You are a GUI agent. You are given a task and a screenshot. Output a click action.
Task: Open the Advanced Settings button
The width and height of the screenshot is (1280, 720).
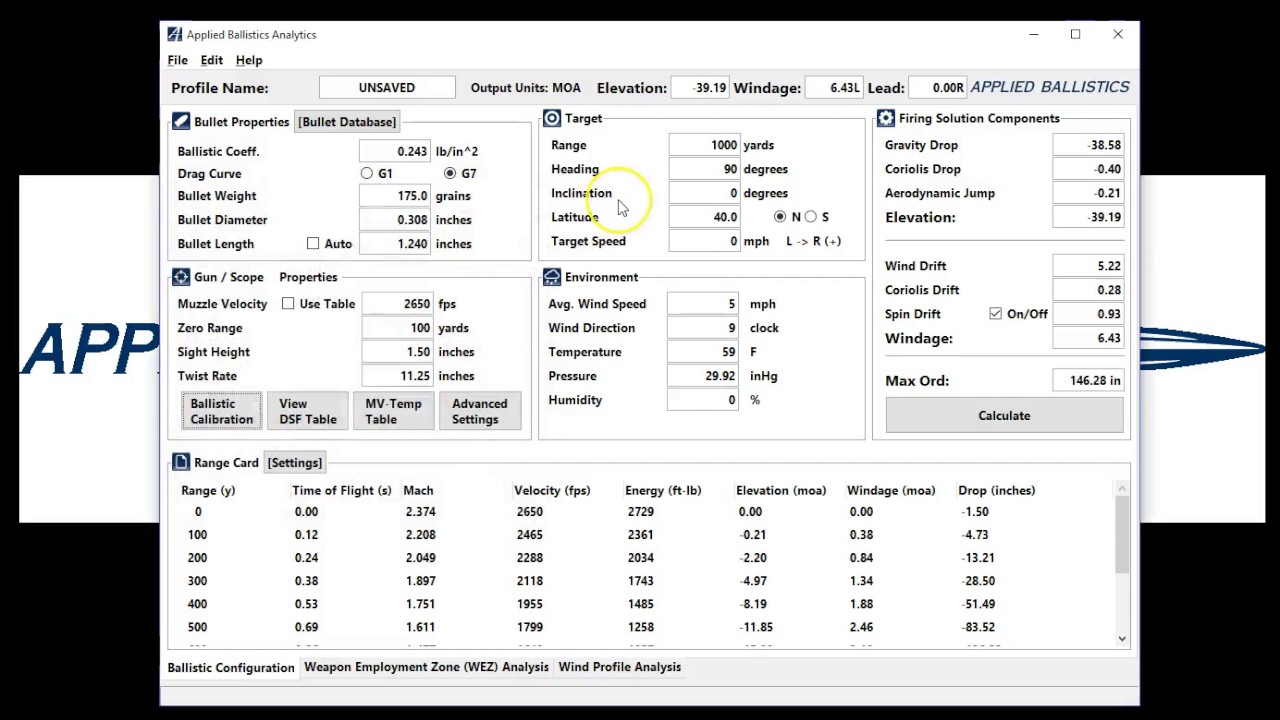tap(479, 411)
